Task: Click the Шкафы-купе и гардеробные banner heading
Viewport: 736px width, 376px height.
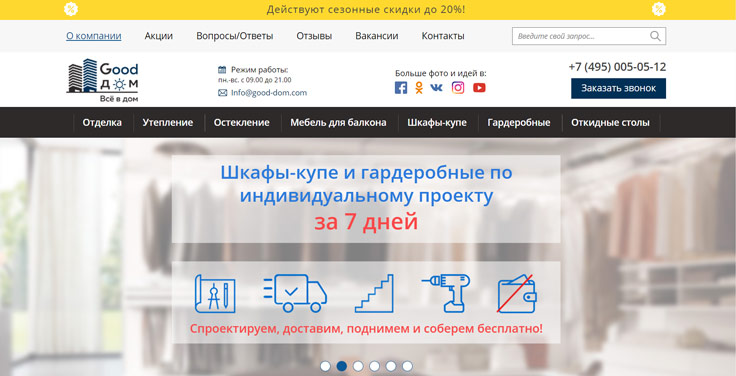Action: (366, 184)
